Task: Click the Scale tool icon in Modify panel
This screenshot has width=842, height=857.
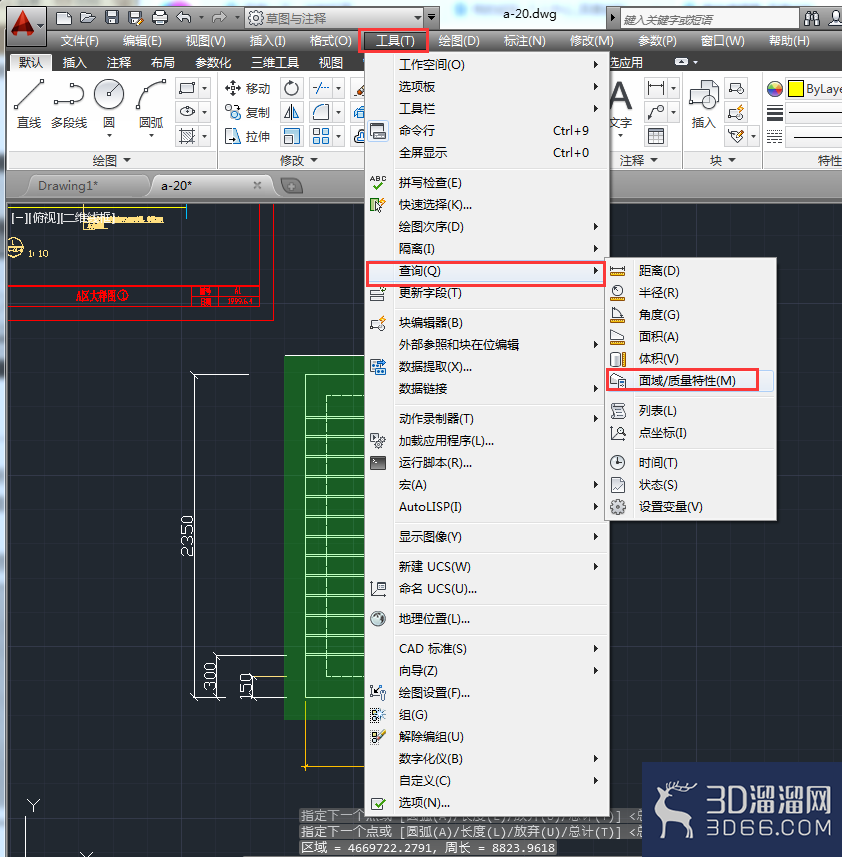Action: 291,136
